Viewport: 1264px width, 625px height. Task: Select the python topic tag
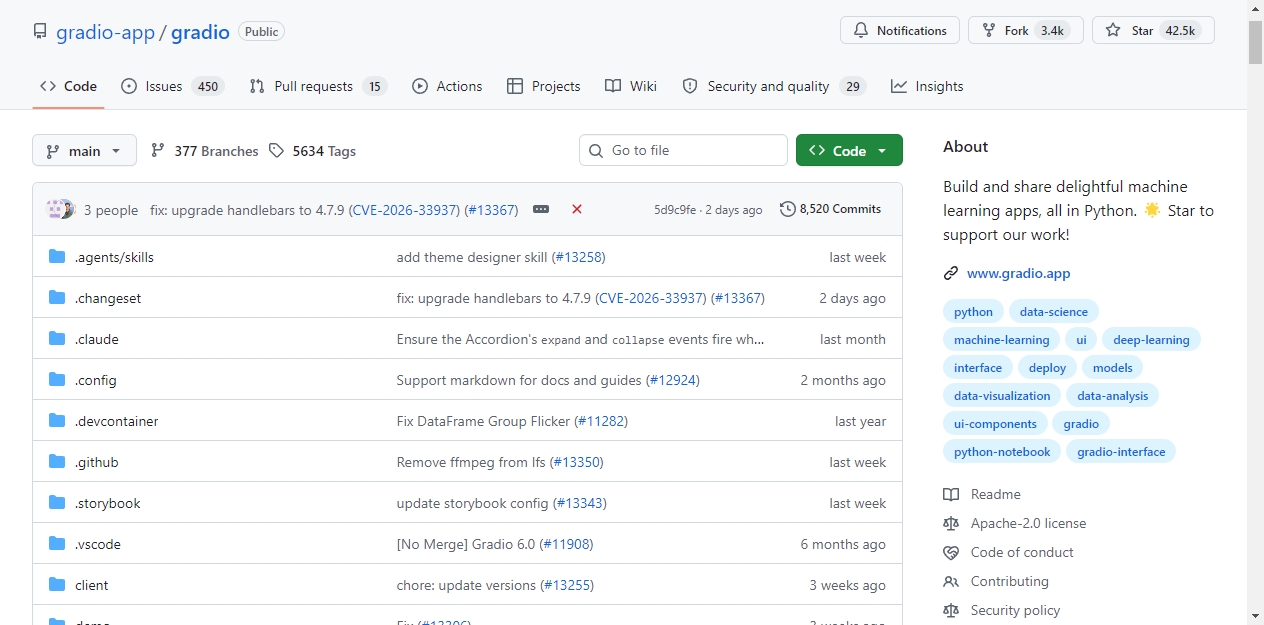tap(973, 312)
